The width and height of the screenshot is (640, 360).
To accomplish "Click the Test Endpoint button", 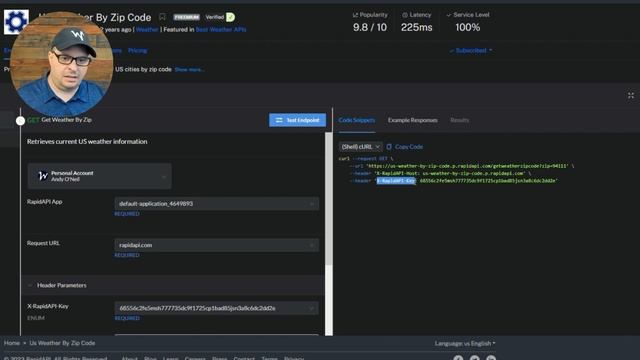I will (298, 120).
